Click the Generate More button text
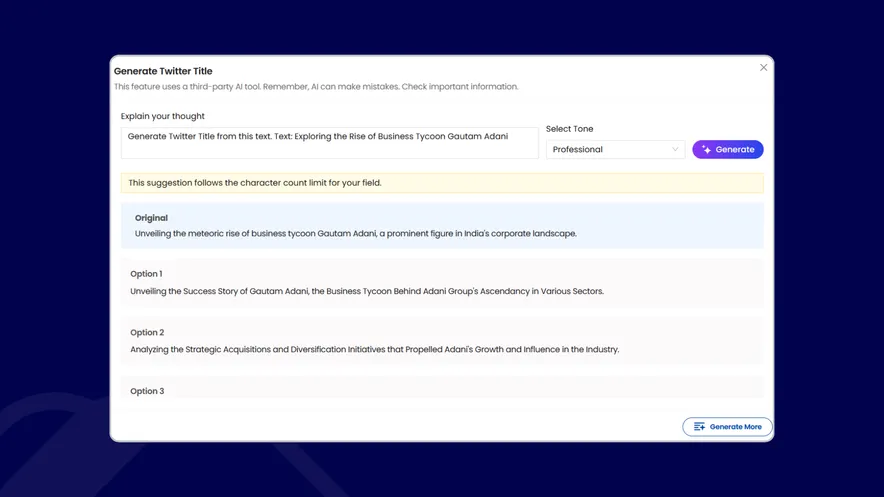884x497 pixels. pos(735,427)
